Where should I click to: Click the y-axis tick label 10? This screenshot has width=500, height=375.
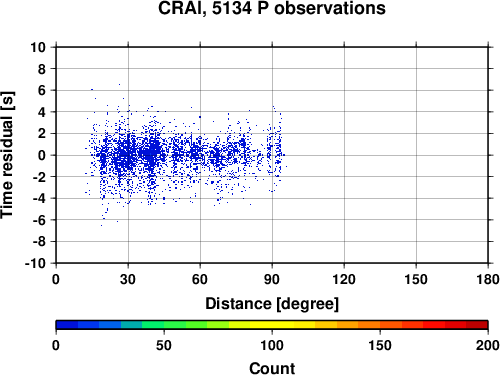[38, 47]
